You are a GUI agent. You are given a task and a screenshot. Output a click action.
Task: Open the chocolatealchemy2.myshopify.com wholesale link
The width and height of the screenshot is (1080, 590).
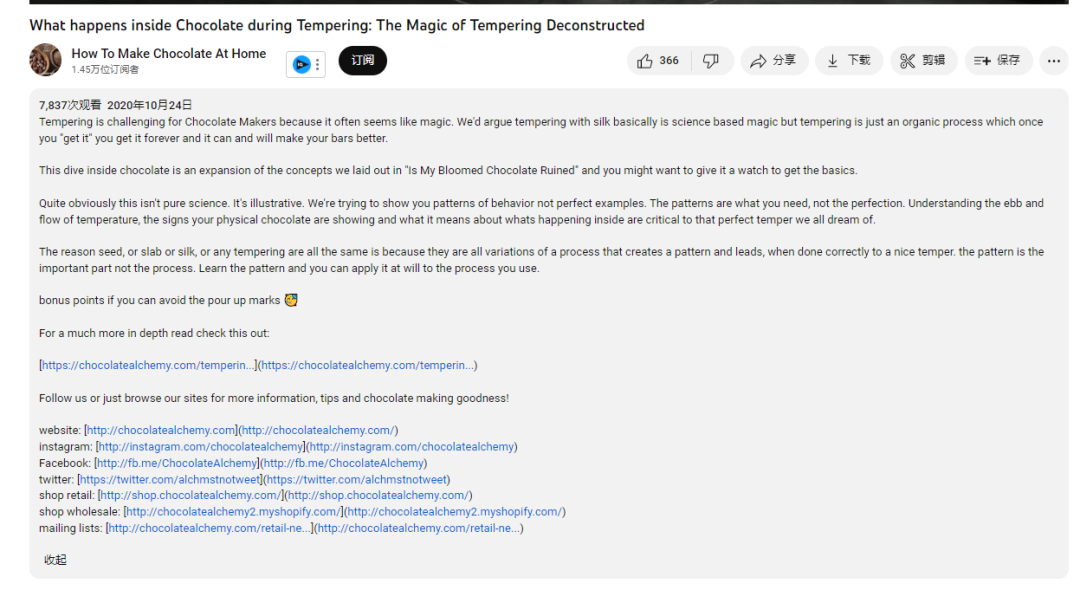click(233, 512)
